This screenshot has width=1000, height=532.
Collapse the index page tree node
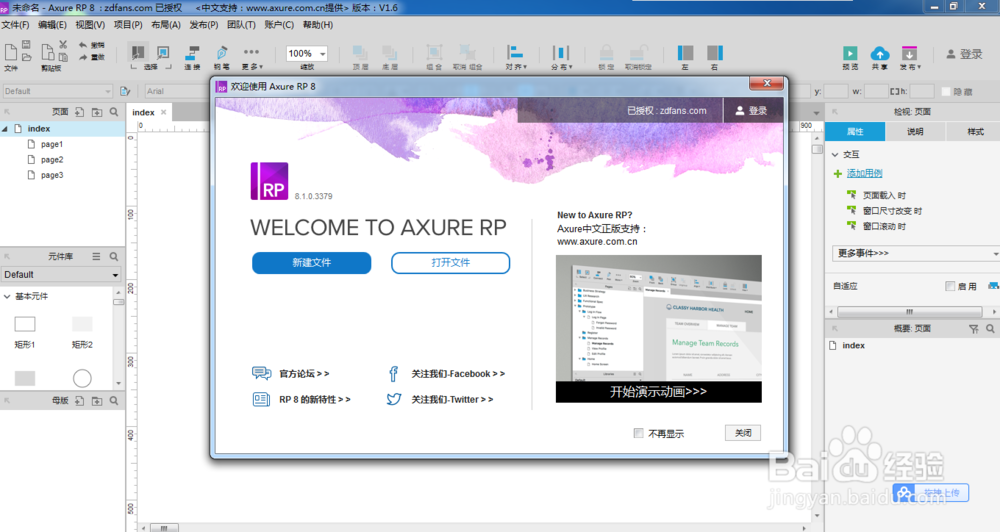[x=5, y=129]
